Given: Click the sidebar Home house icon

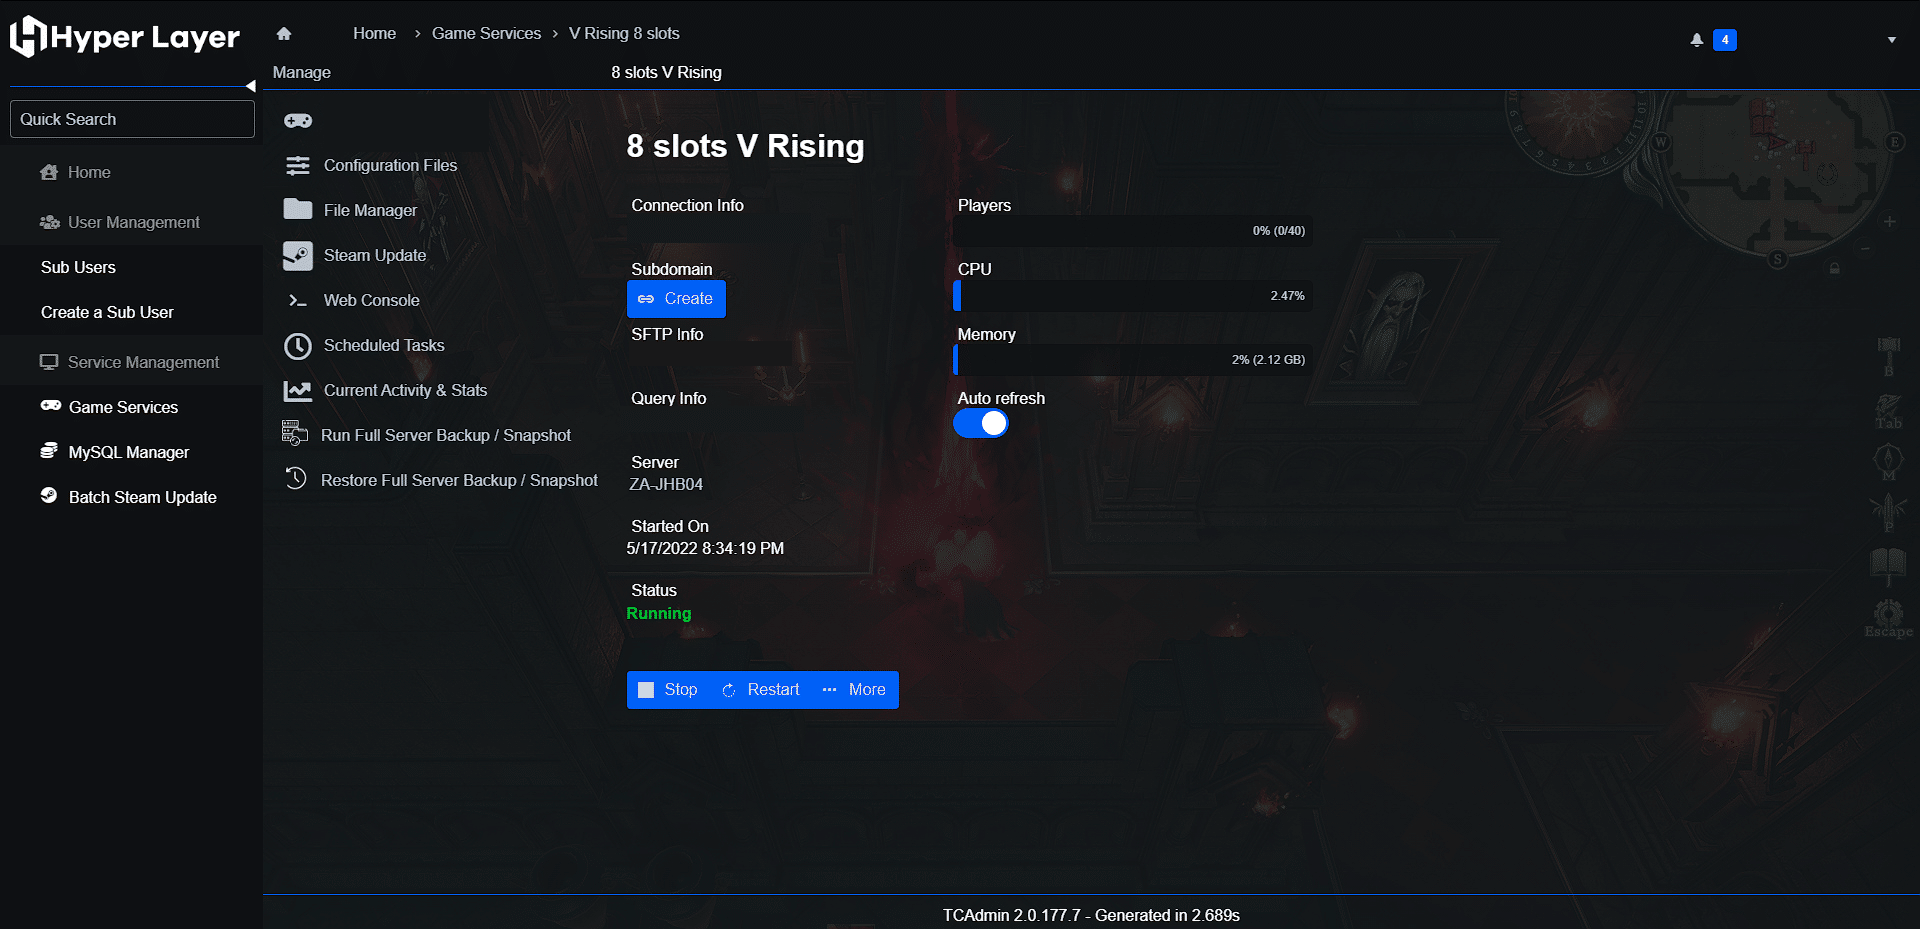Looking at the screenshot, I should coord(49,172).
